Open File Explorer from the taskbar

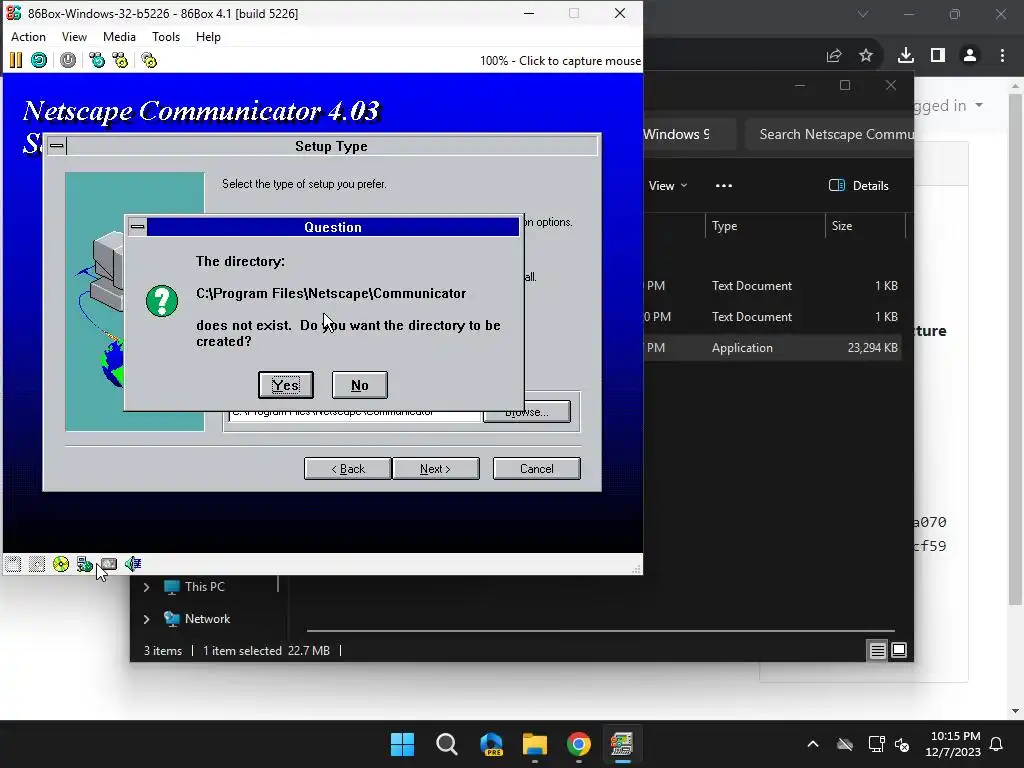click(x=535, y=744)
